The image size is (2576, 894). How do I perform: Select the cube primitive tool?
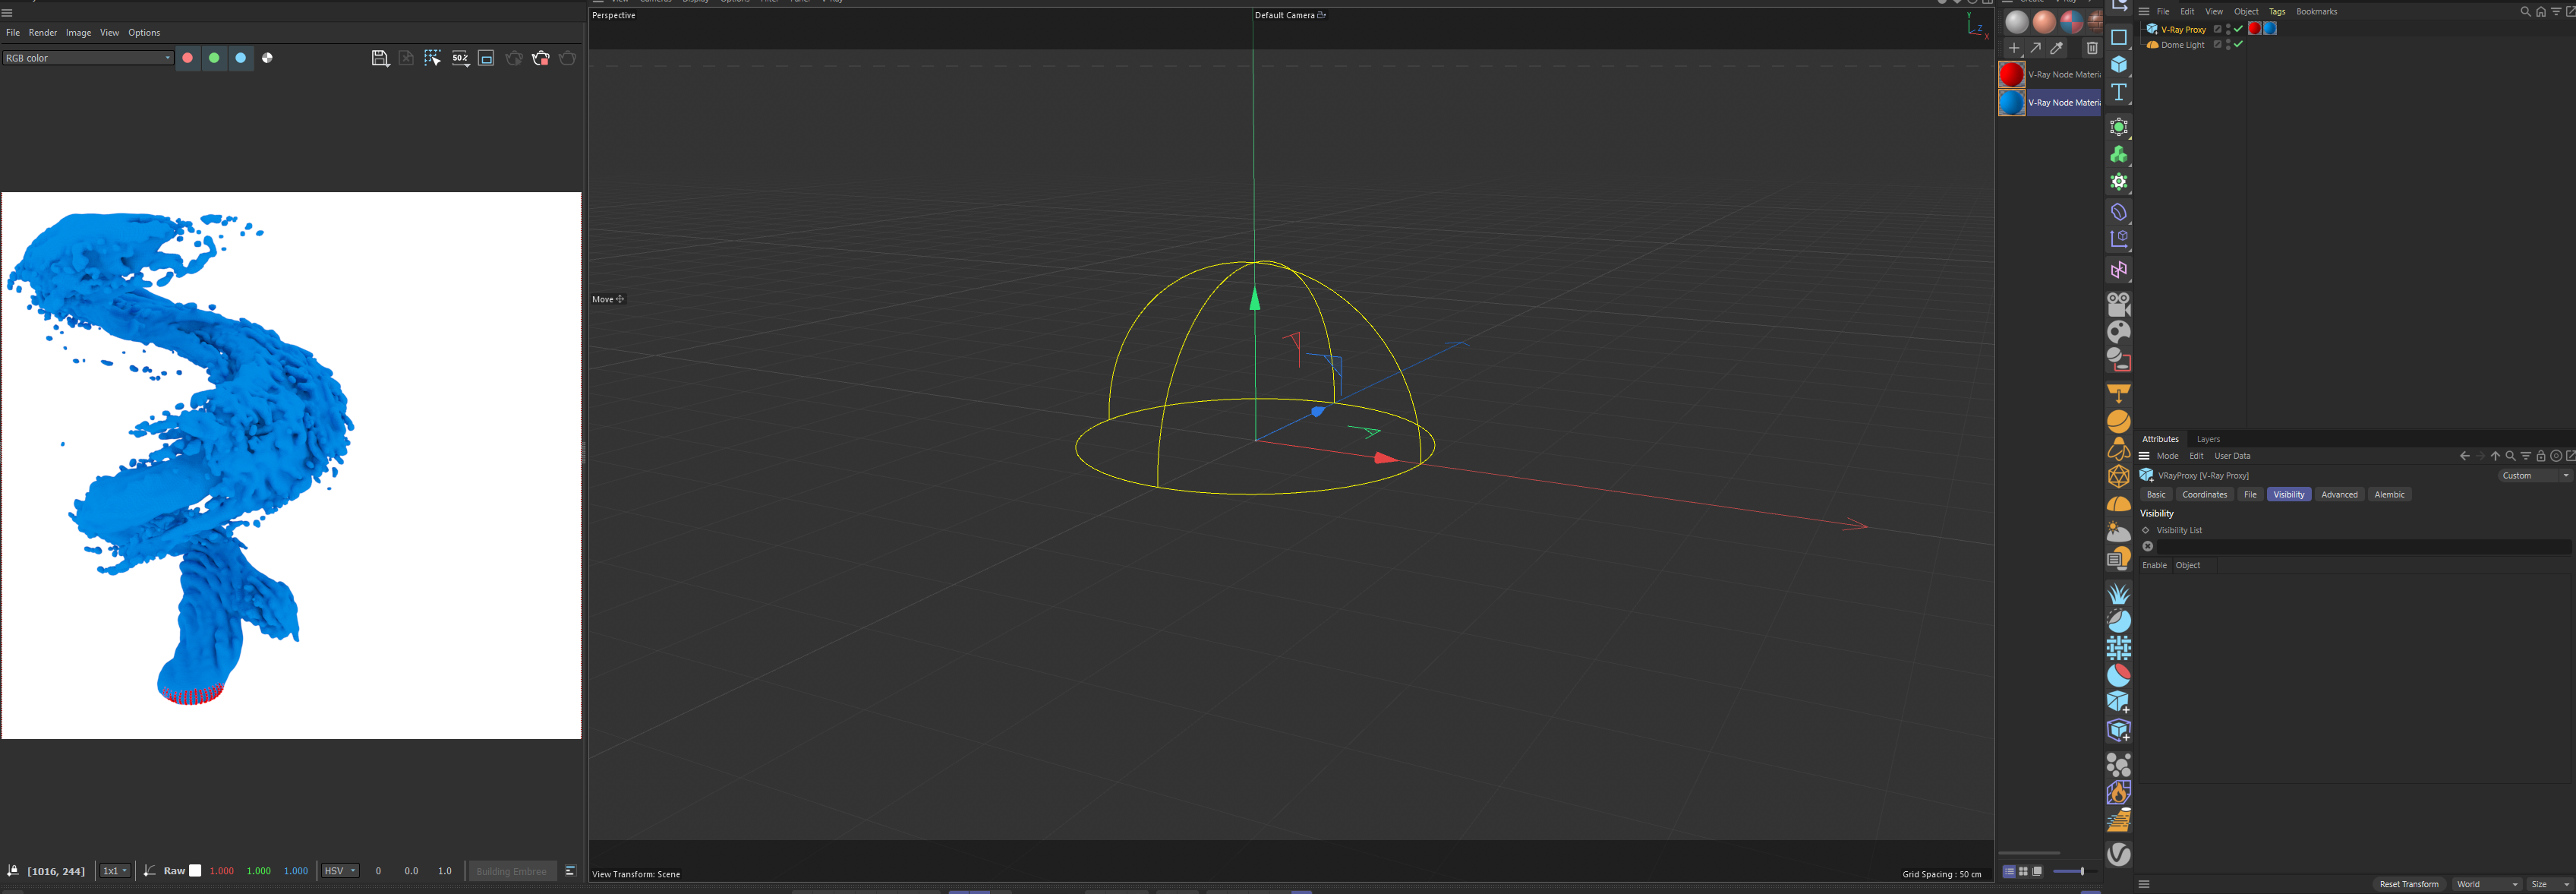pyautogui.click(x=2119, y=65)
